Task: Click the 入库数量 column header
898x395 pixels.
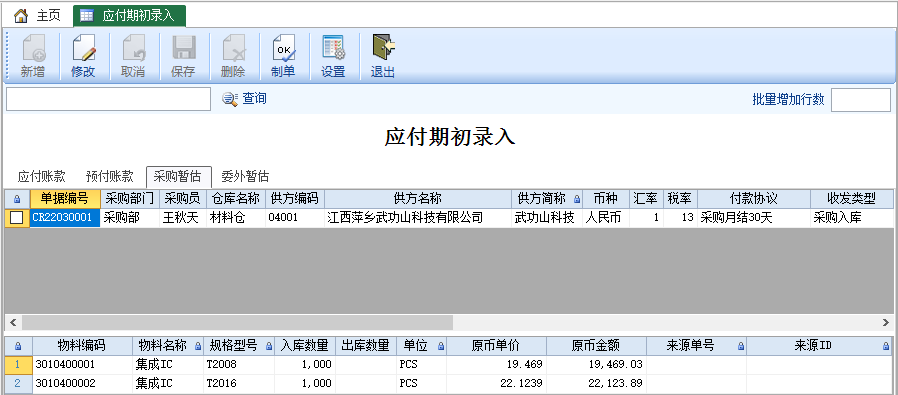Action: [304, 345]
